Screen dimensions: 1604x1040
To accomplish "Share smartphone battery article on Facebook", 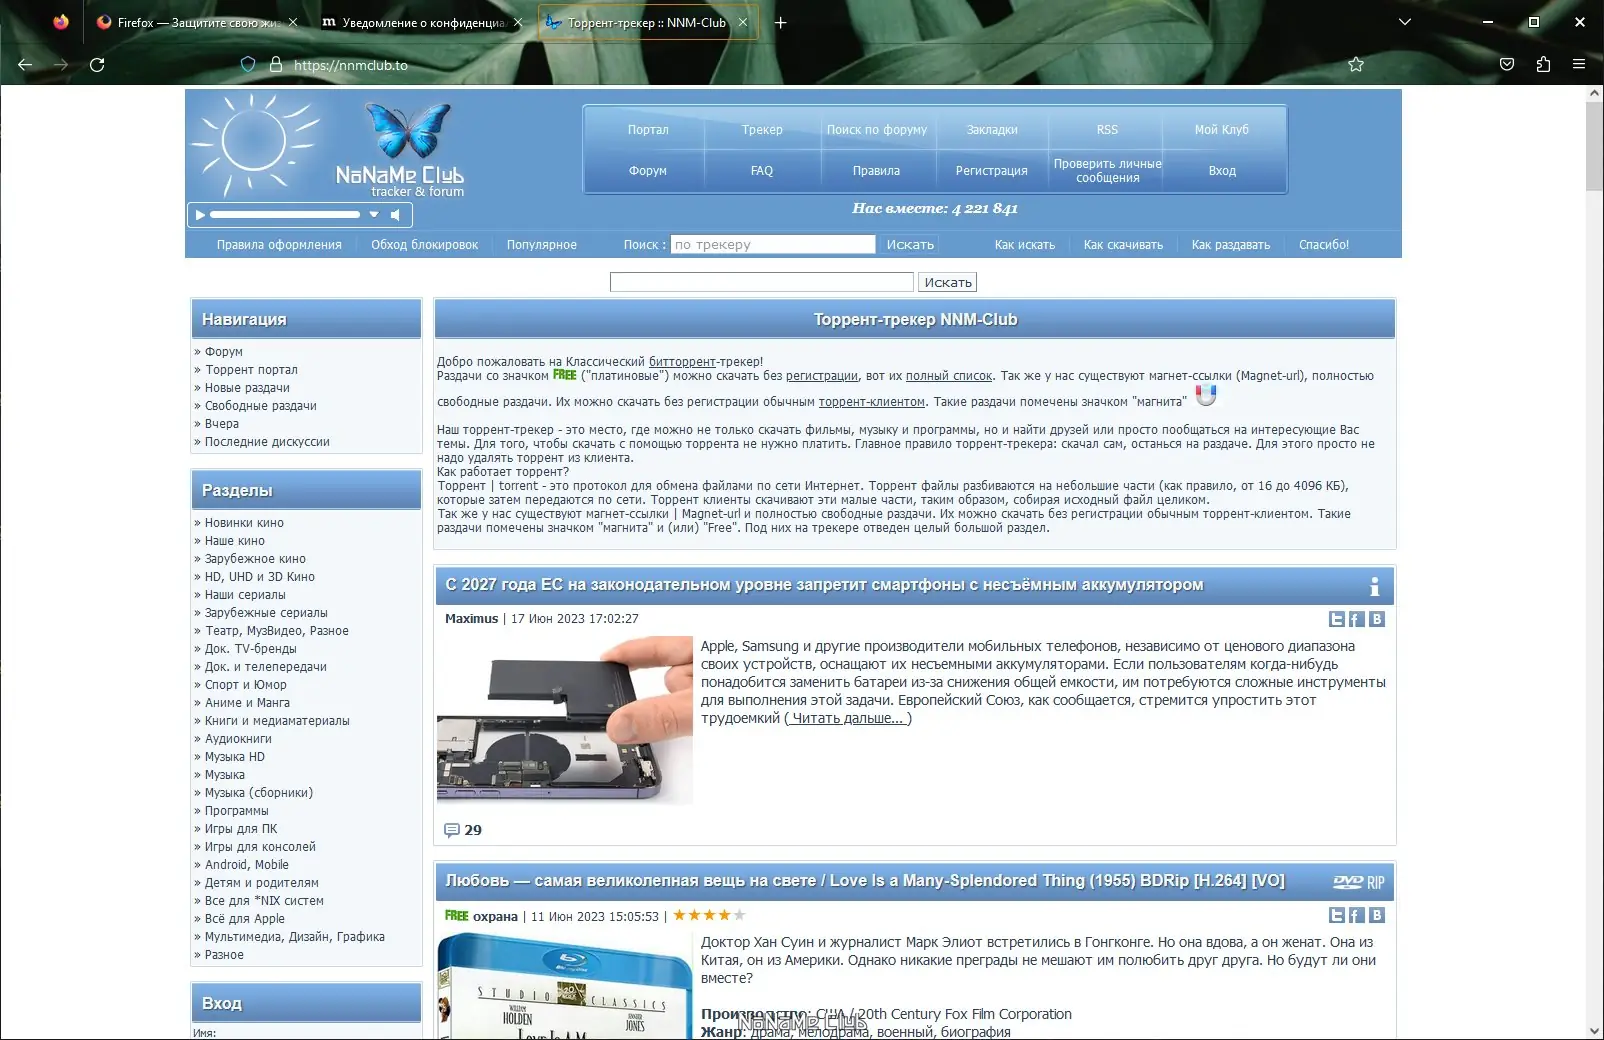I will coord(1356,619).
